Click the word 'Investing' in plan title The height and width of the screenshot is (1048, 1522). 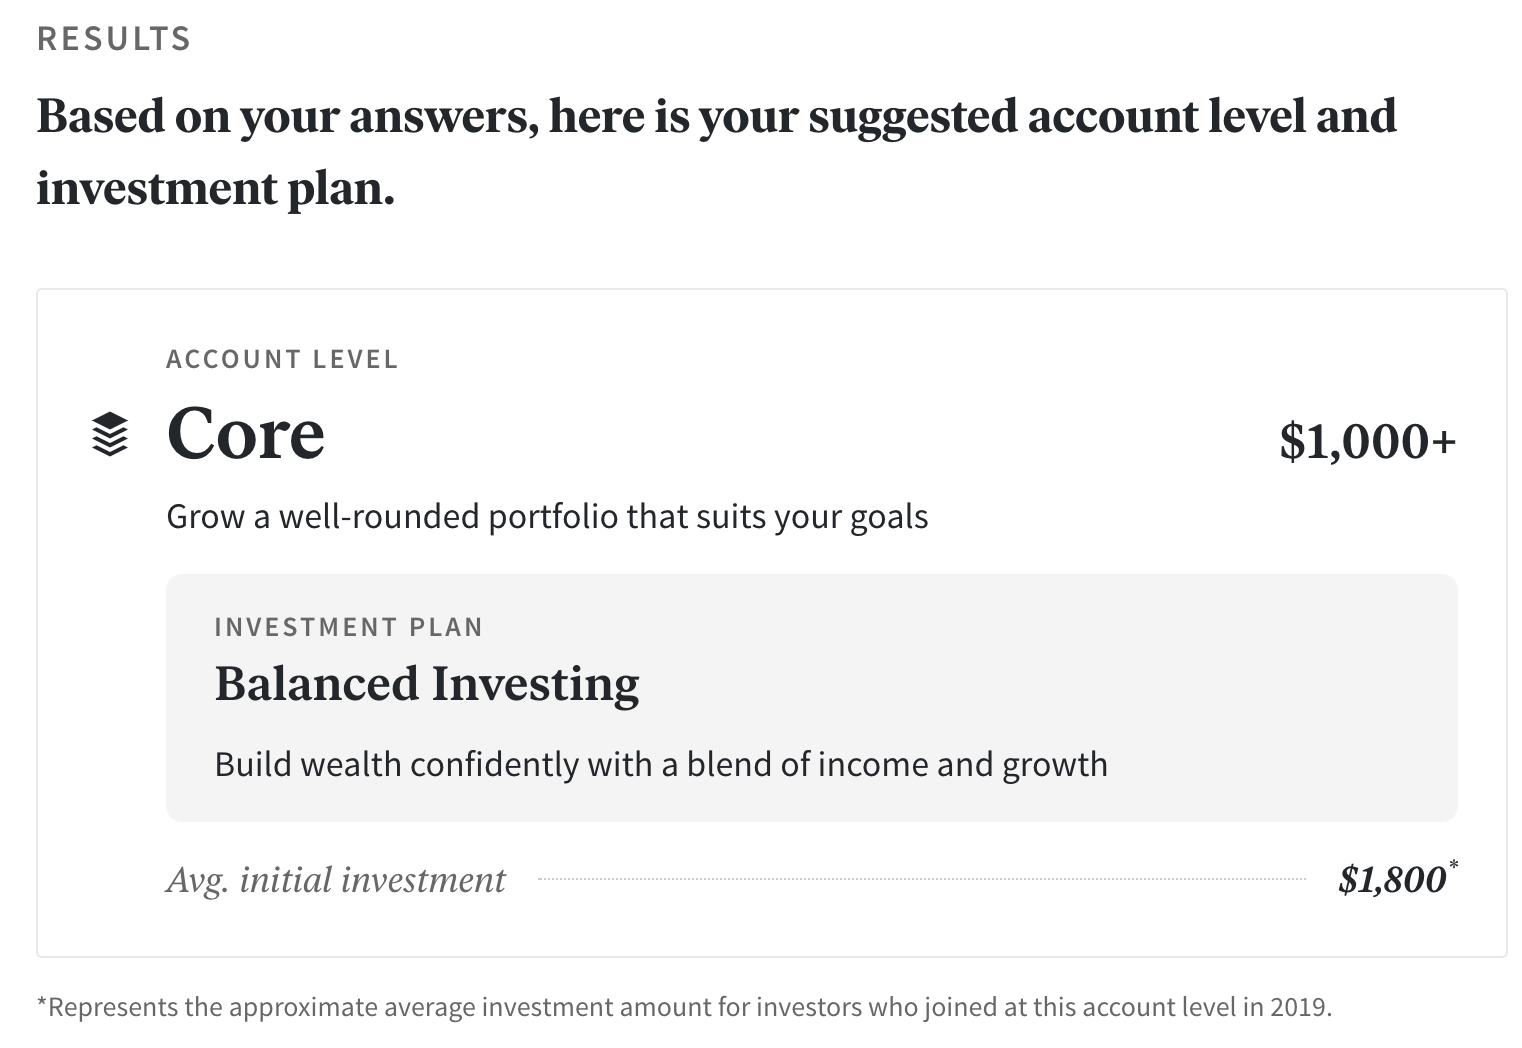tap(535, 685)
